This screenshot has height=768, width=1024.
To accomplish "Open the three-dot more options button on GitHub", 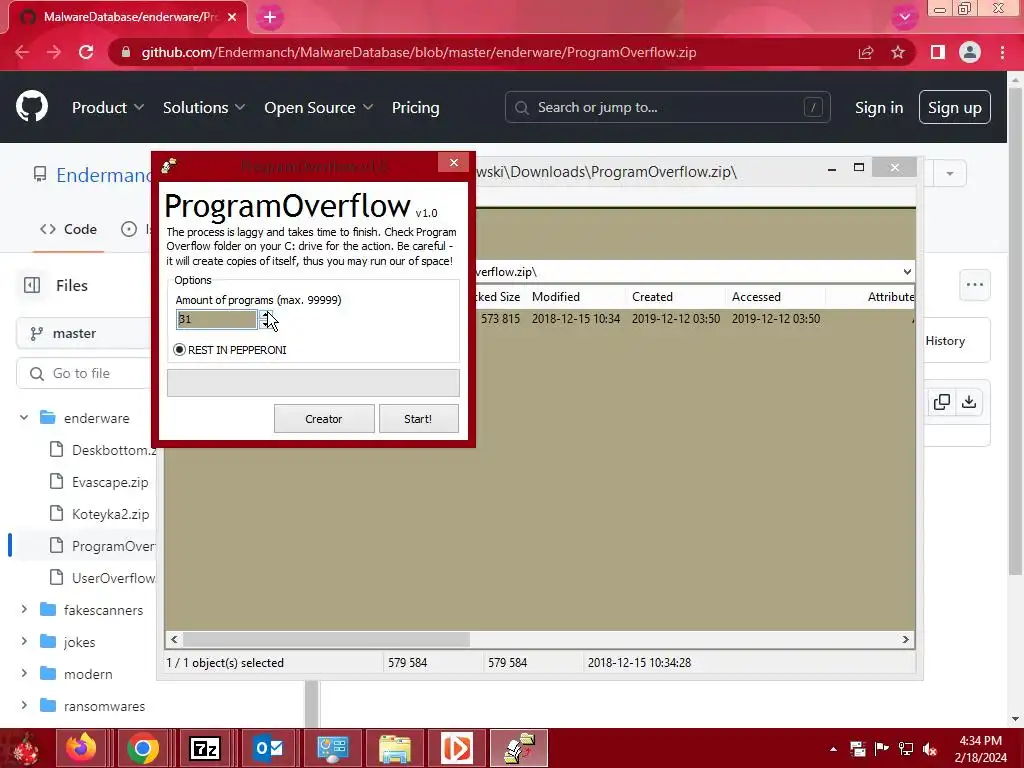I will point(975,285).
